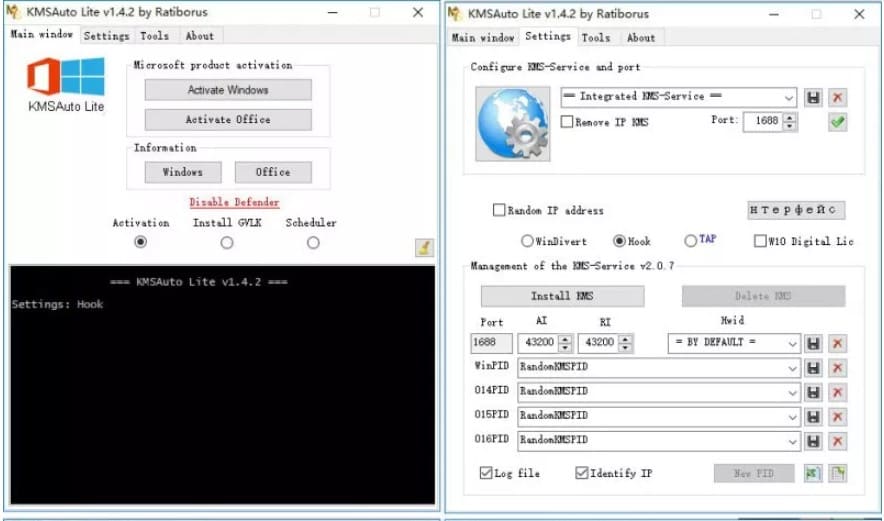The width and height of the screenshot is (884, 521).
Task: Open About tab in left window
Action: coord(200,36)
